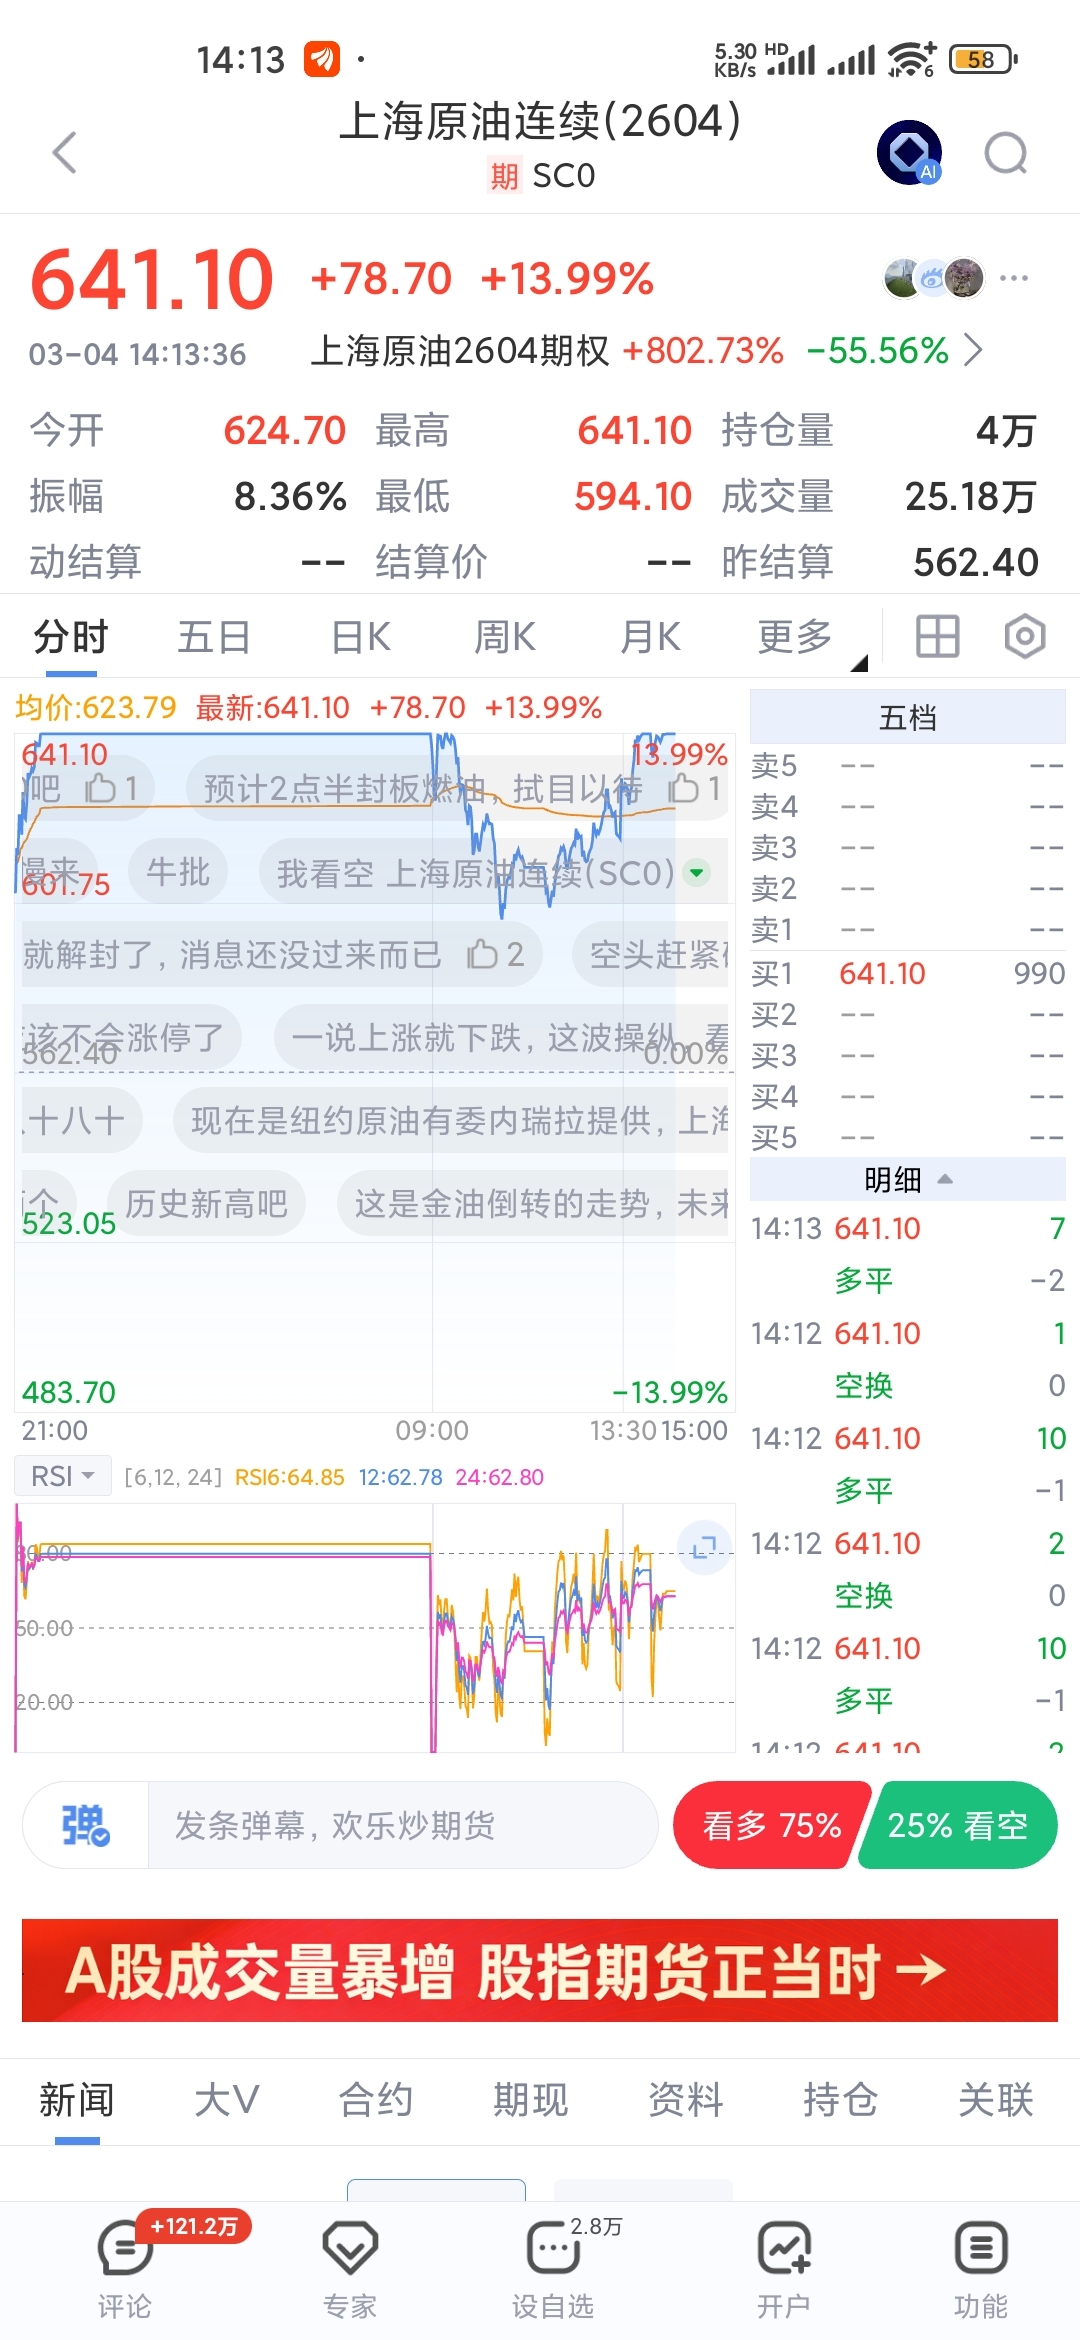The width and height of the screenshot is (1080, 2340).
Task: Open the RSI indicator dropdown
Action: 62,1476
